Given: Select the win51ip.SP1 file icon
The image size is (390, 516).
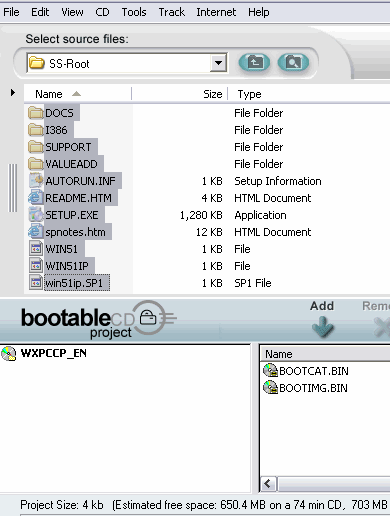Looking at the screenshot, I should coord(36,283).
